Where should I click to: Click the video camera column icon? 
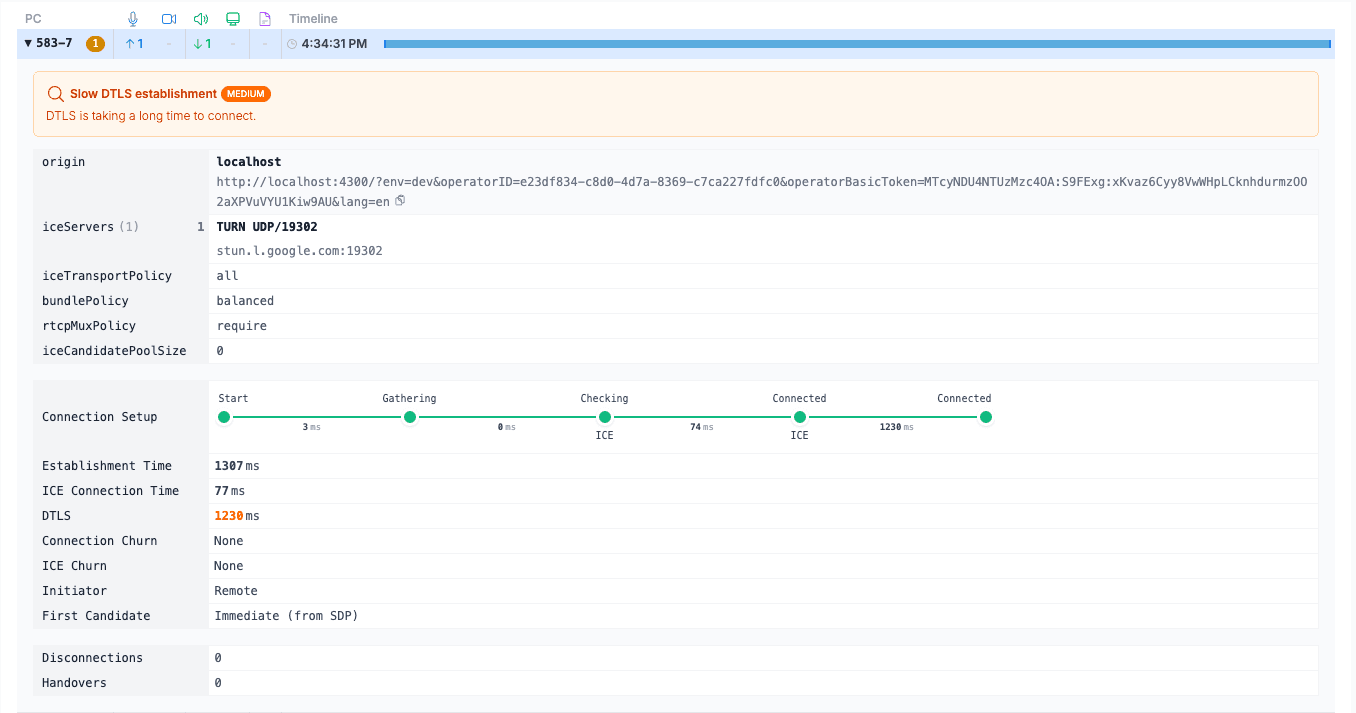[168, 19]
